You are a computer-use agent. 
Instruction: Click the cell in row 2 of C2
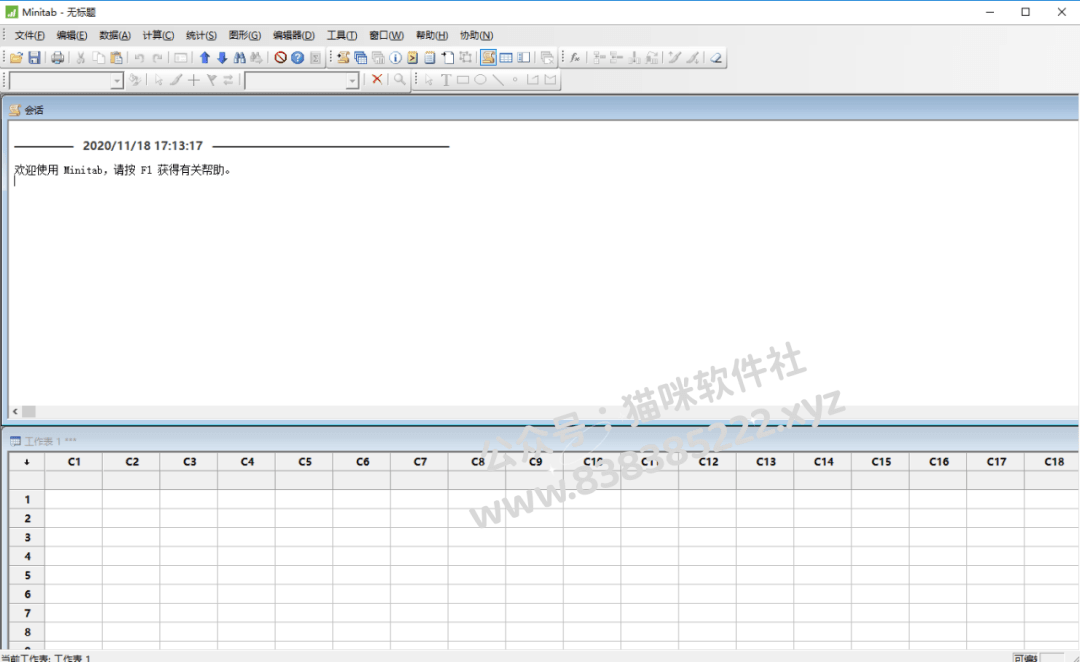(x=132, y=518)
